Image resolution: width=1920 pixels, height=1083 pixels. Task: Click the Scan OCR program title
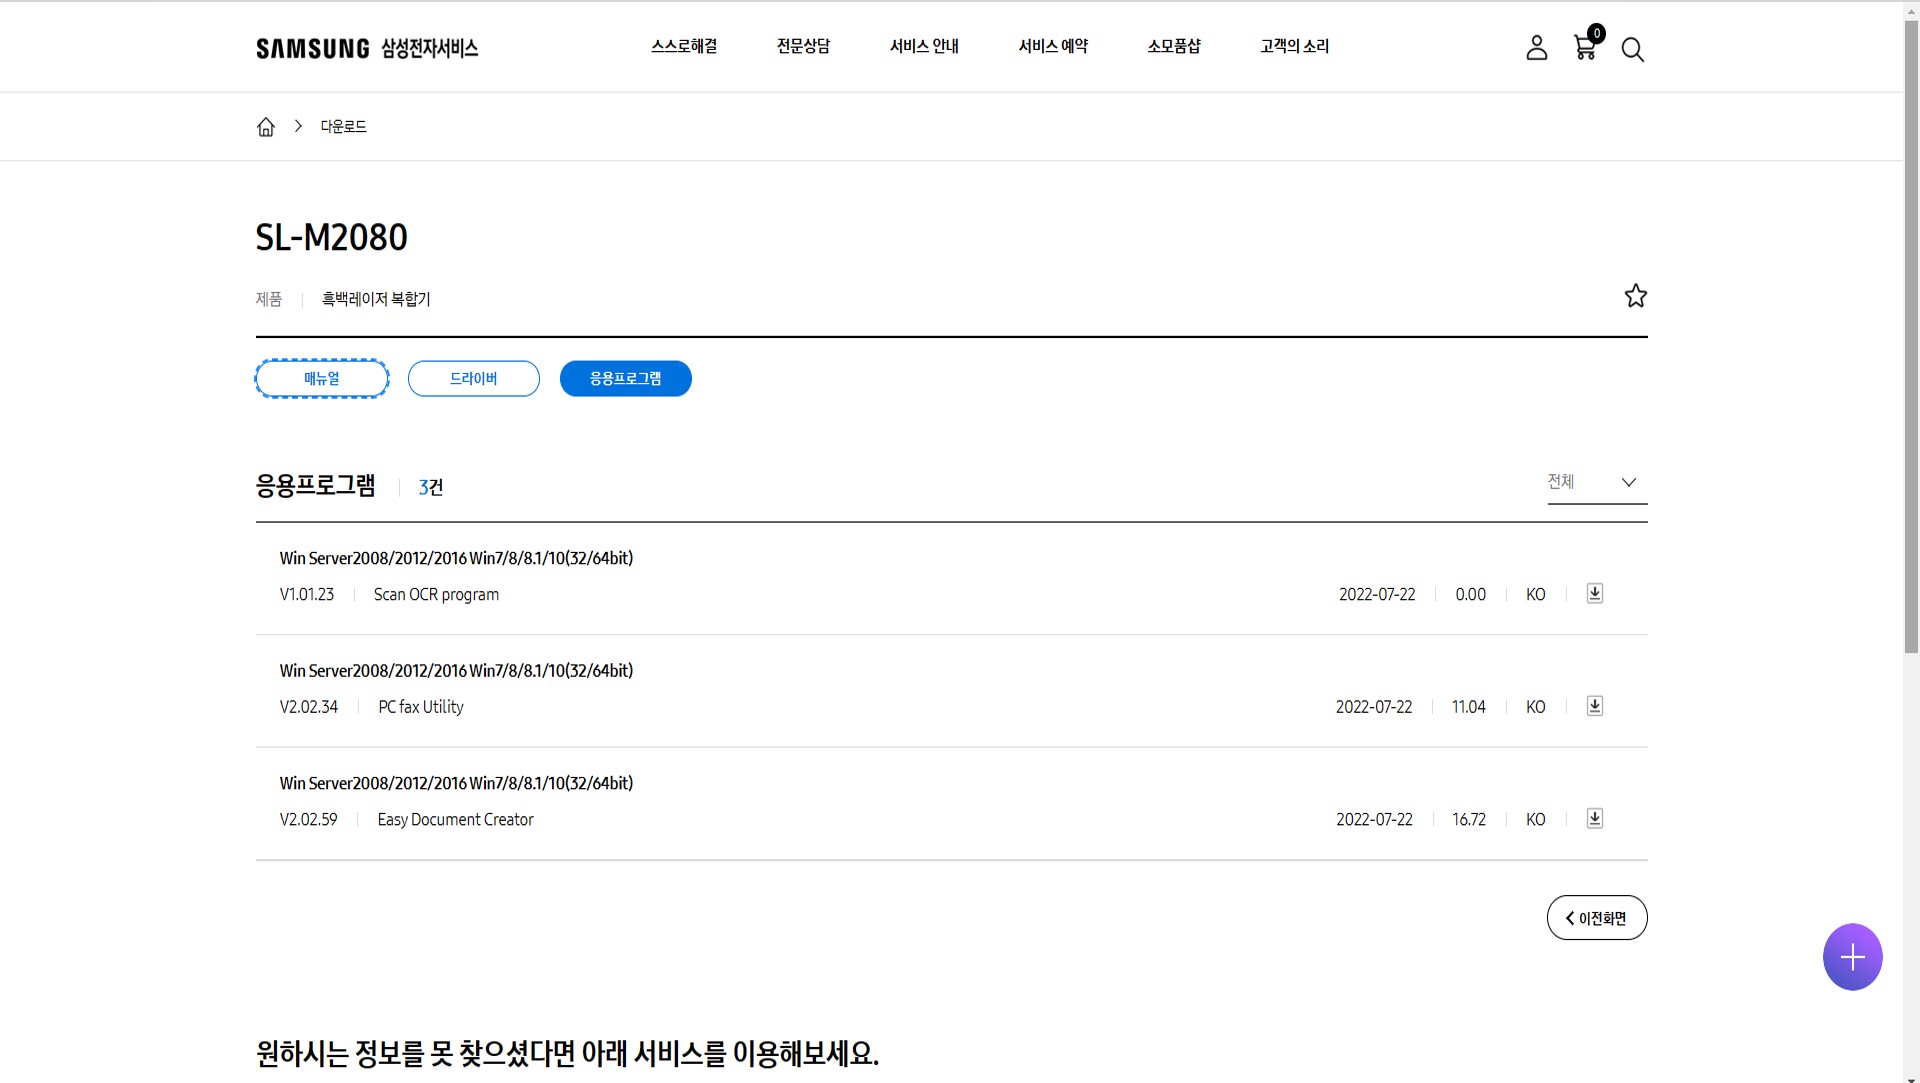(436, 593)
